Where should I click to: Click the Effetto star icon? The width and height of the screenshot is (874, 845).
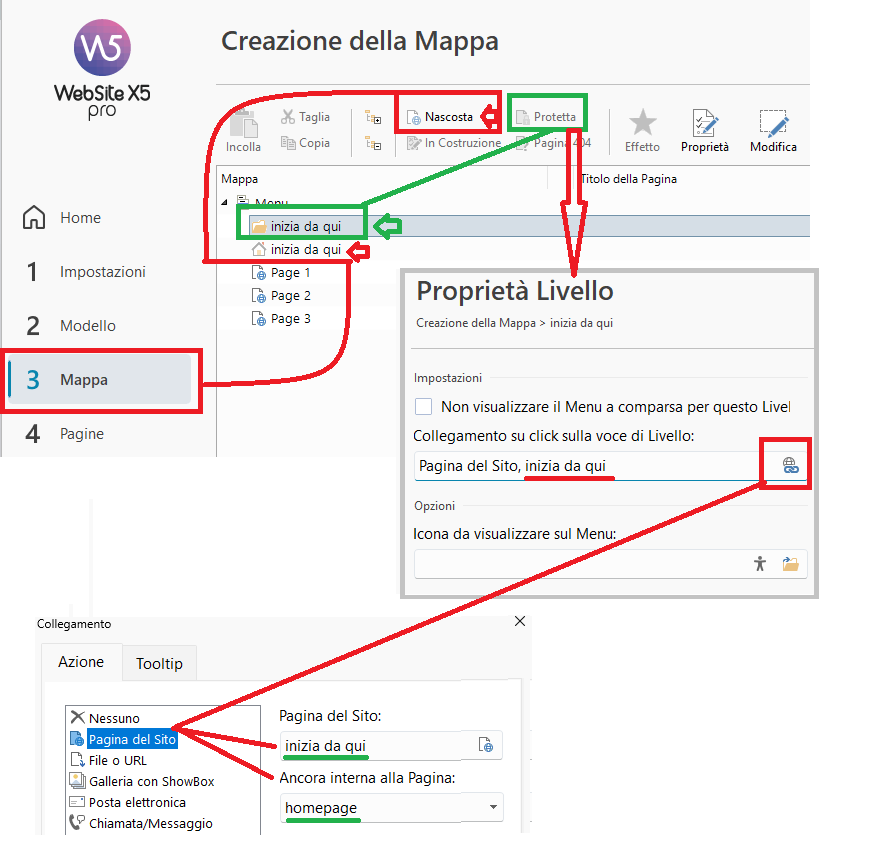tap(642, 124)
